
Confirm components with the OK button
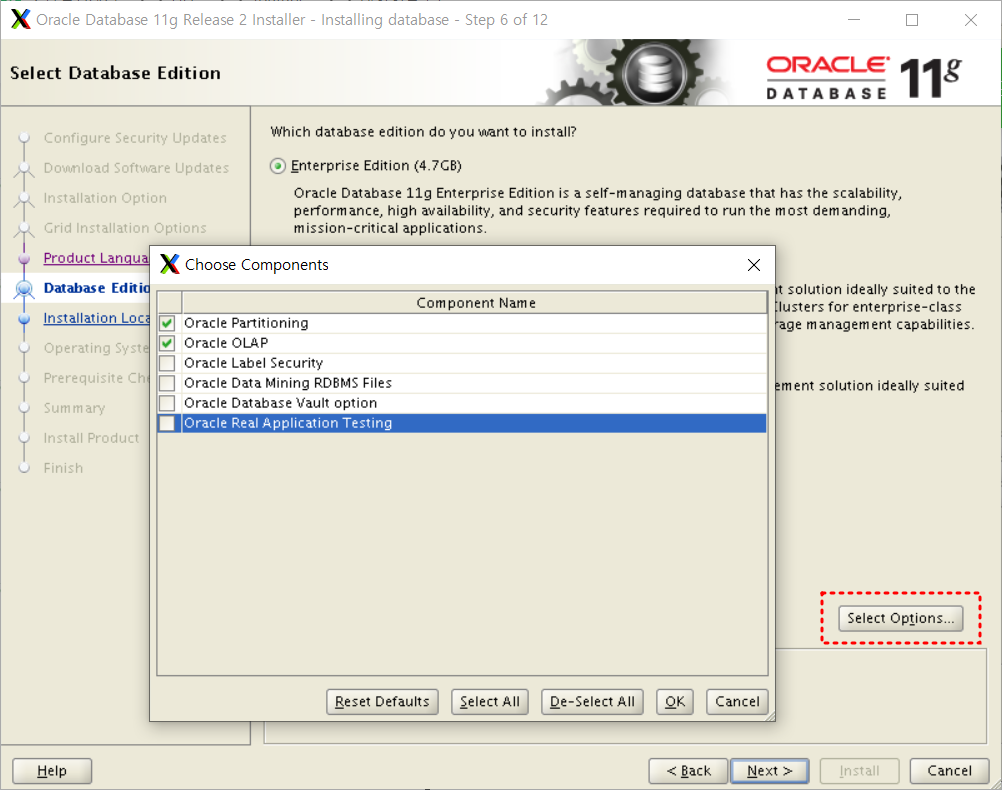pos(675,702)
